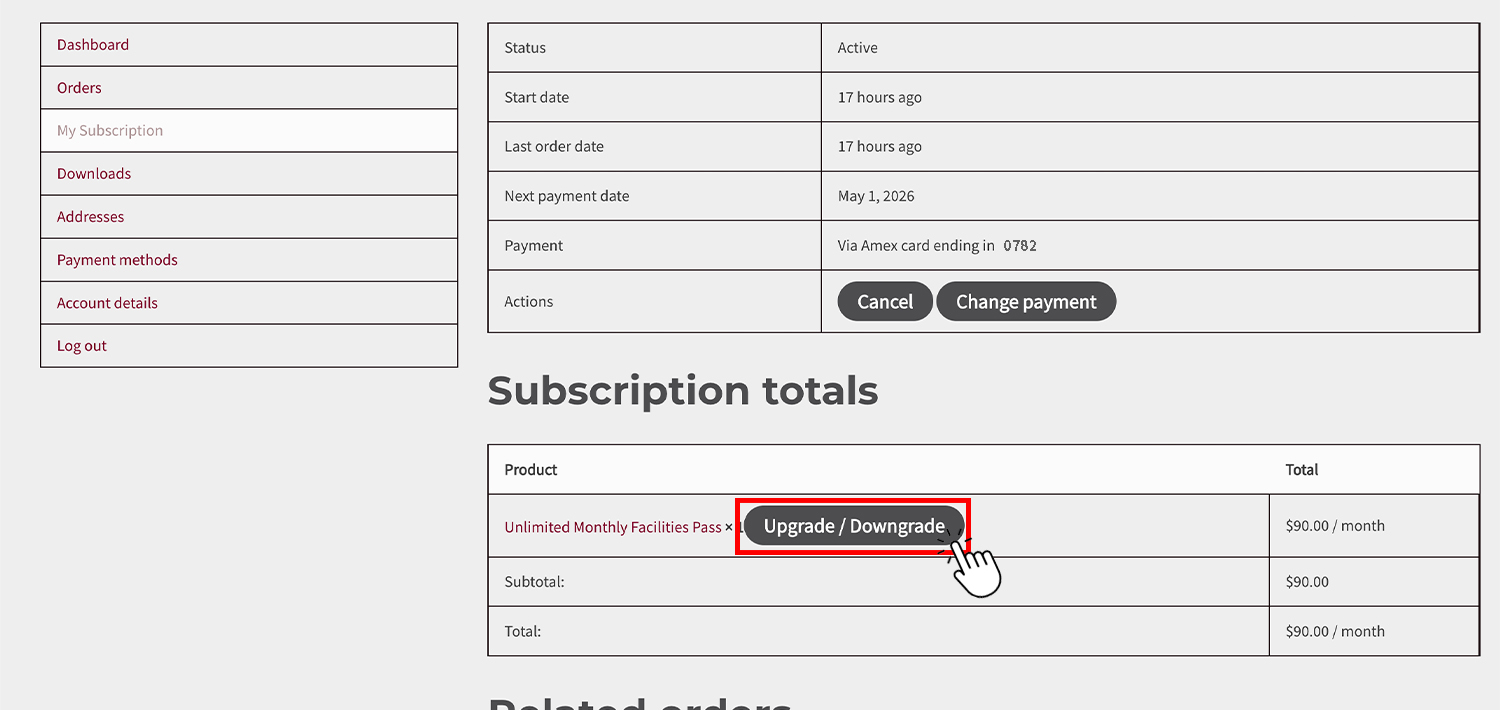The width and height of the screenshot is (1500, 710).
Task: Click the Total column header
Action: pos(1302,470)
